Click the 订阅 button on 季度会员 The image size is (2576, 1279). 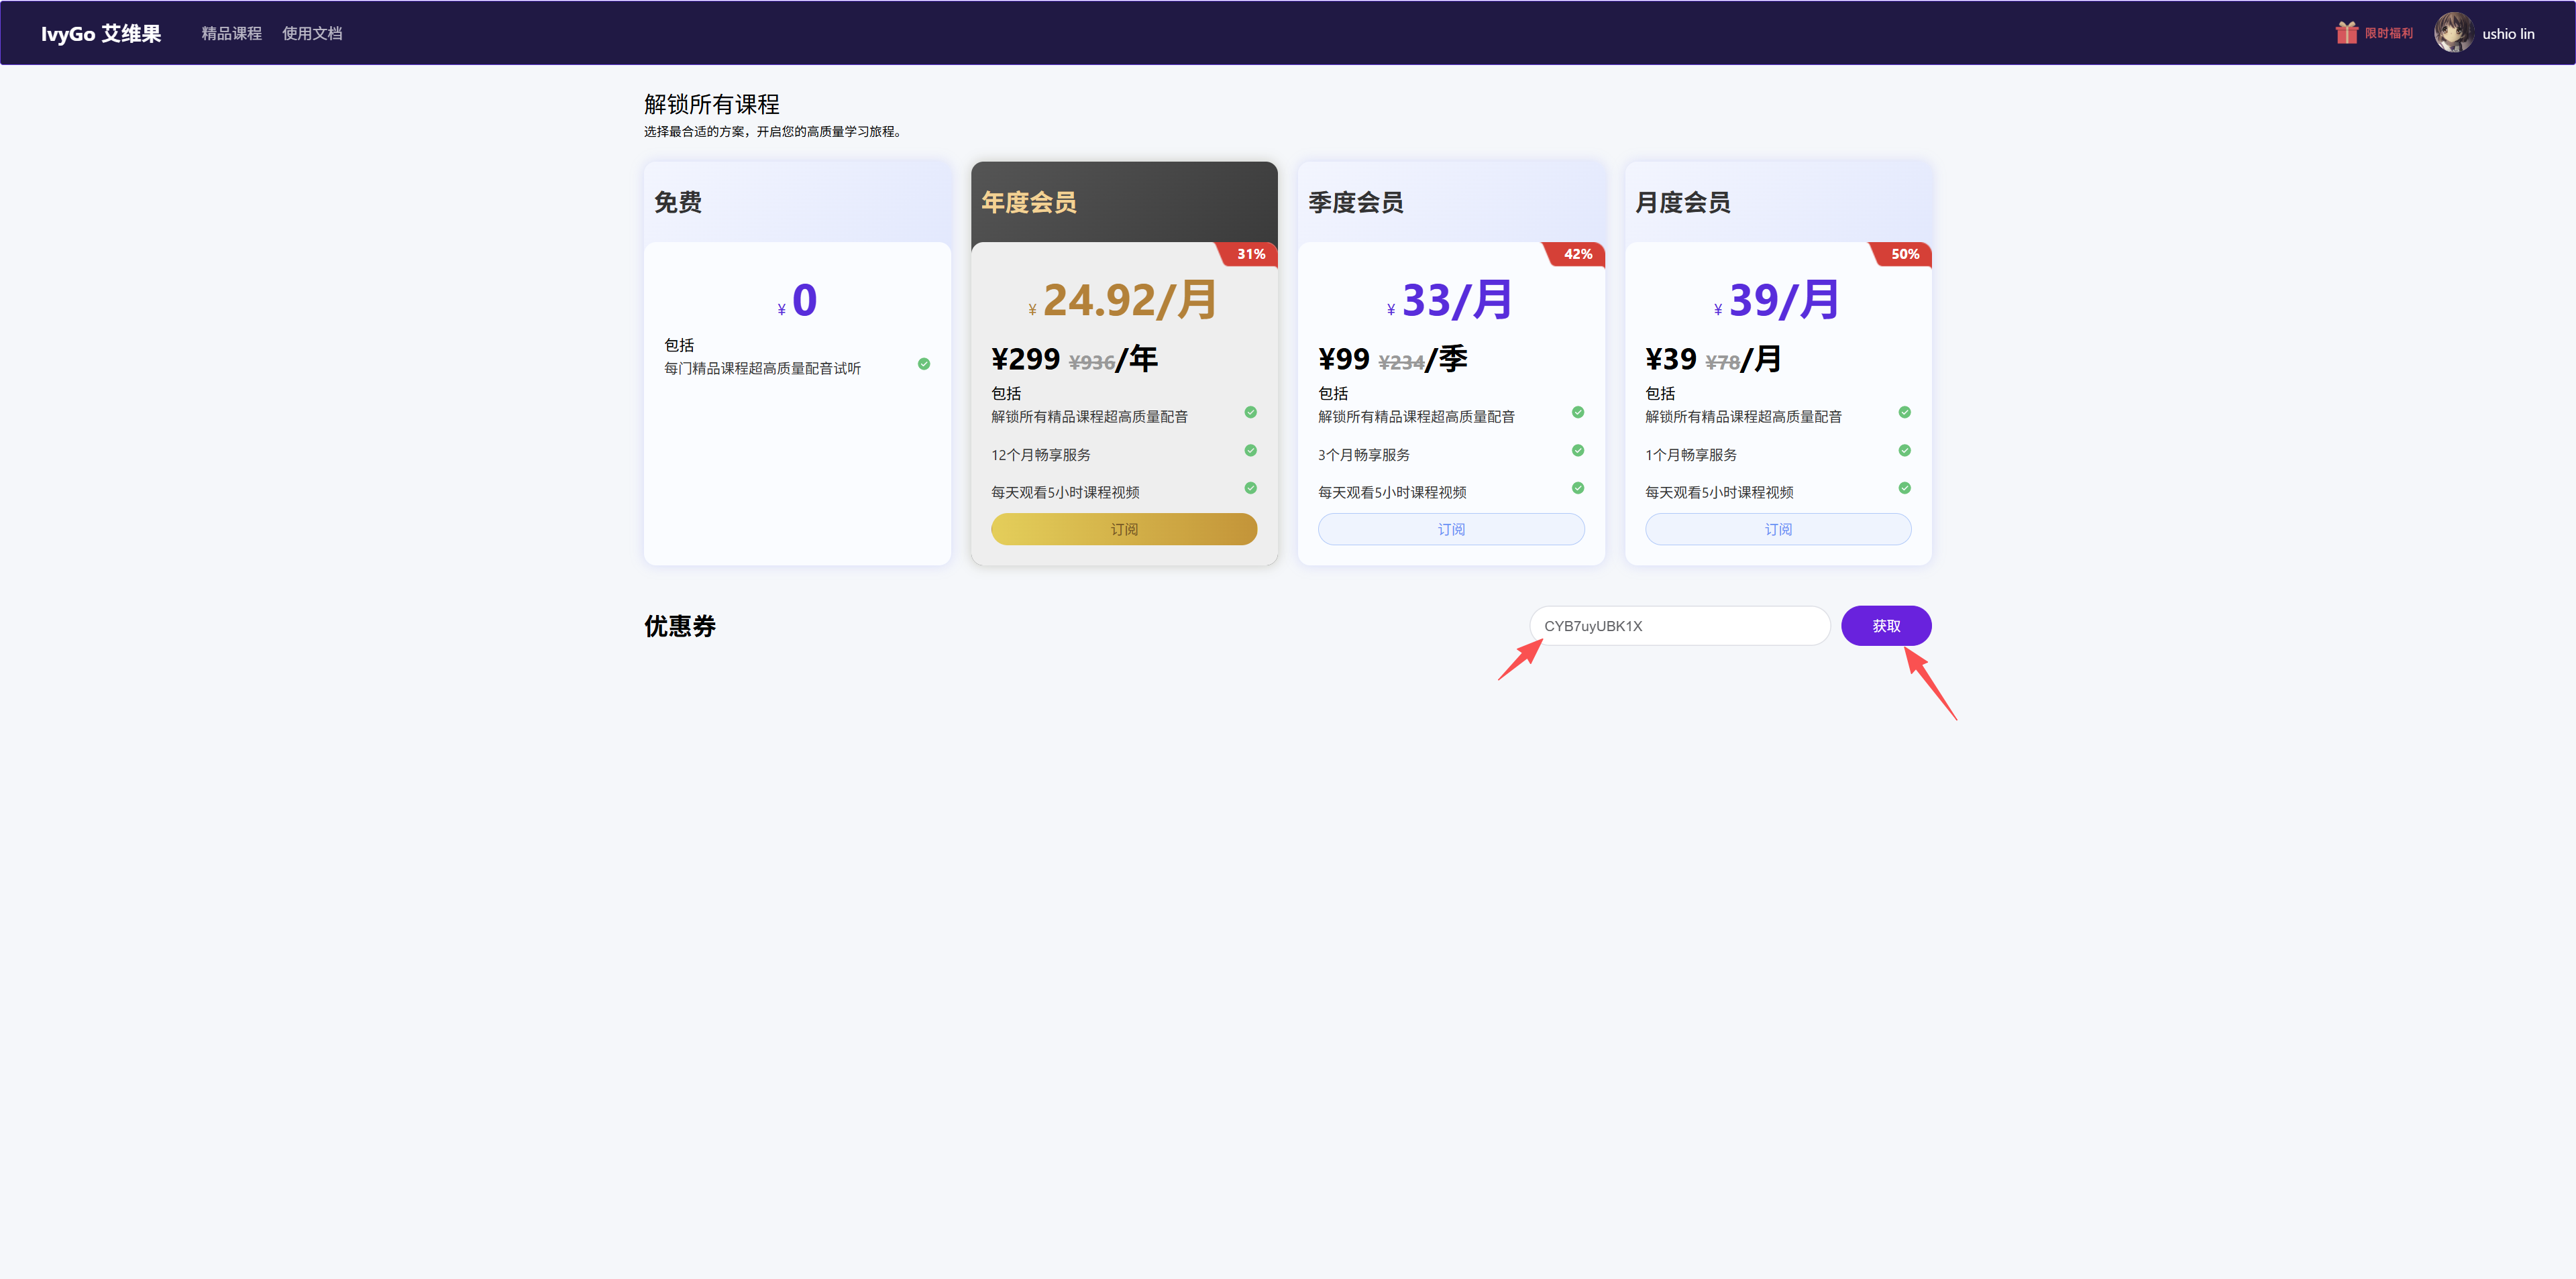coord(1451,529)
